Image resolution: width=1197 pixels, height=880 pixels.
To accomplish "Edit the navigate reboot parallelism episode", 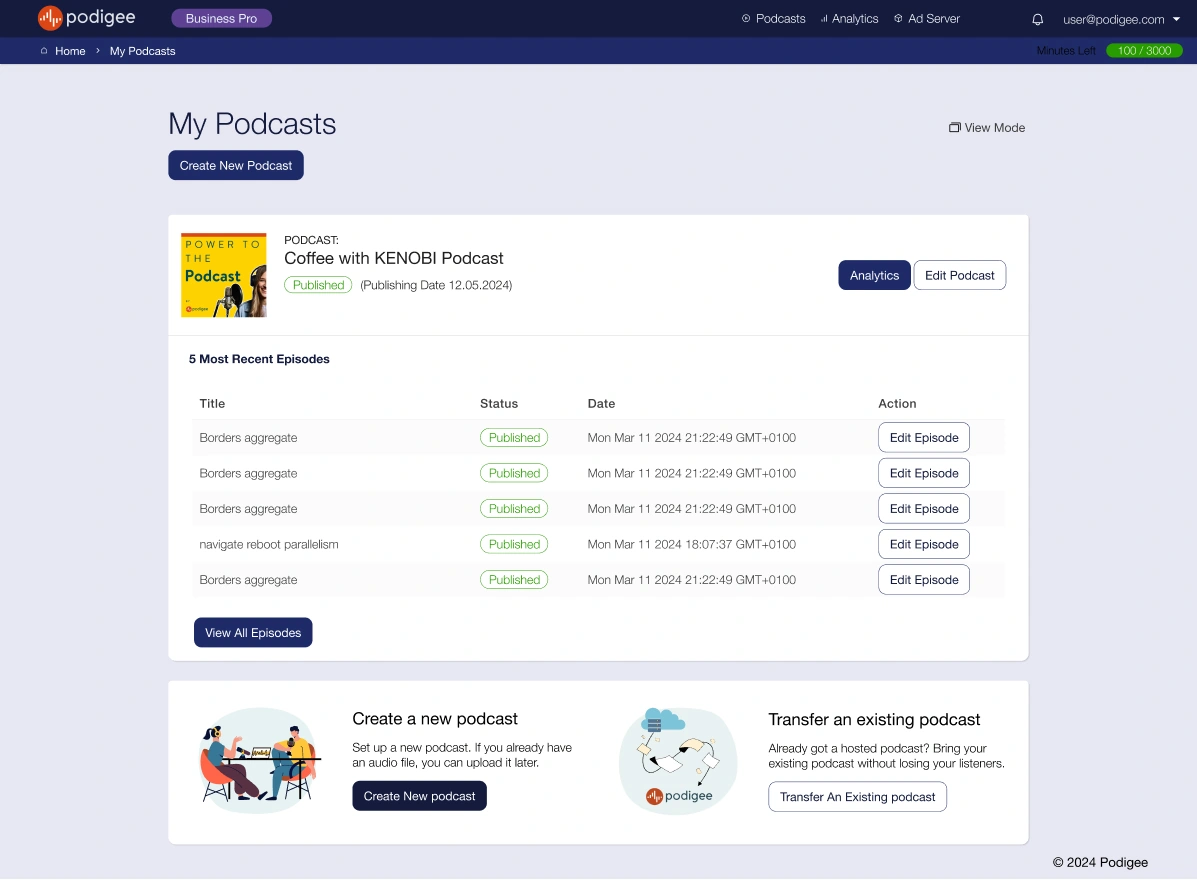I will coord(924,544).
